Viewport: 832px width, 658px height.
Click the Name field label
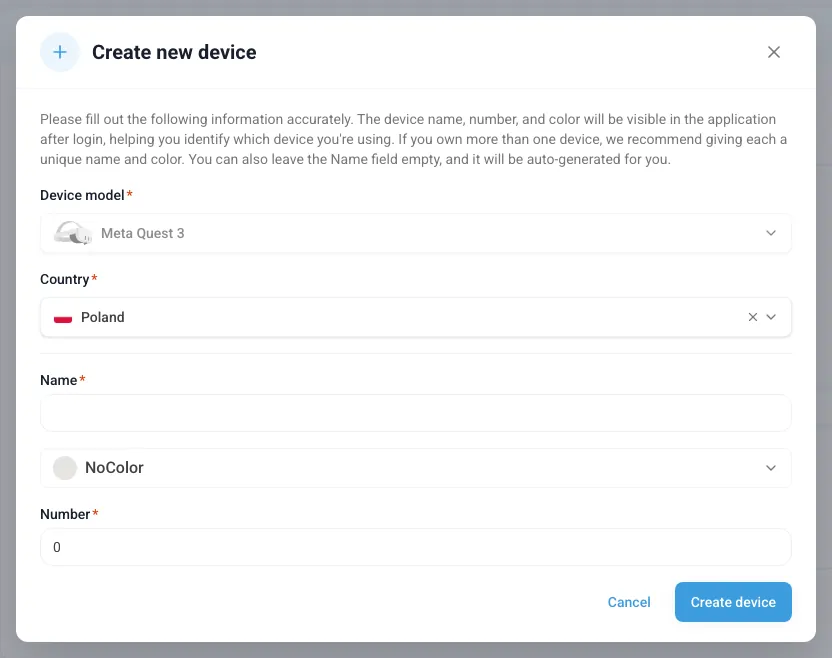click(59, 380)
